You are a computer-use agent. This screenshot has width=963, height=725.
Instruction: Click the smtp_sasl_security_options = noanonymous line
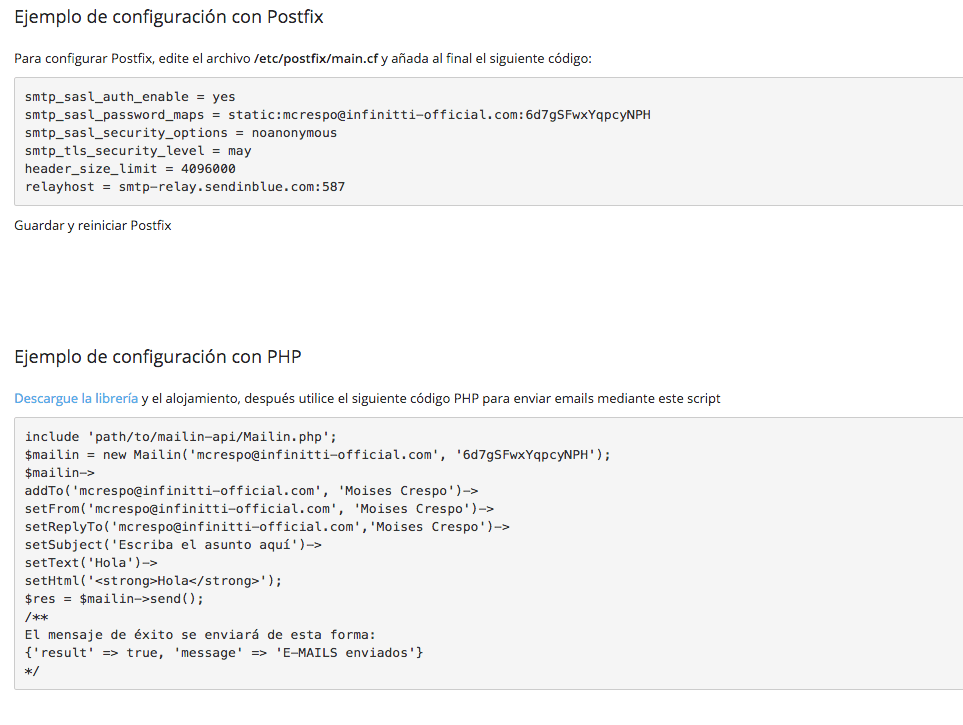181,133
